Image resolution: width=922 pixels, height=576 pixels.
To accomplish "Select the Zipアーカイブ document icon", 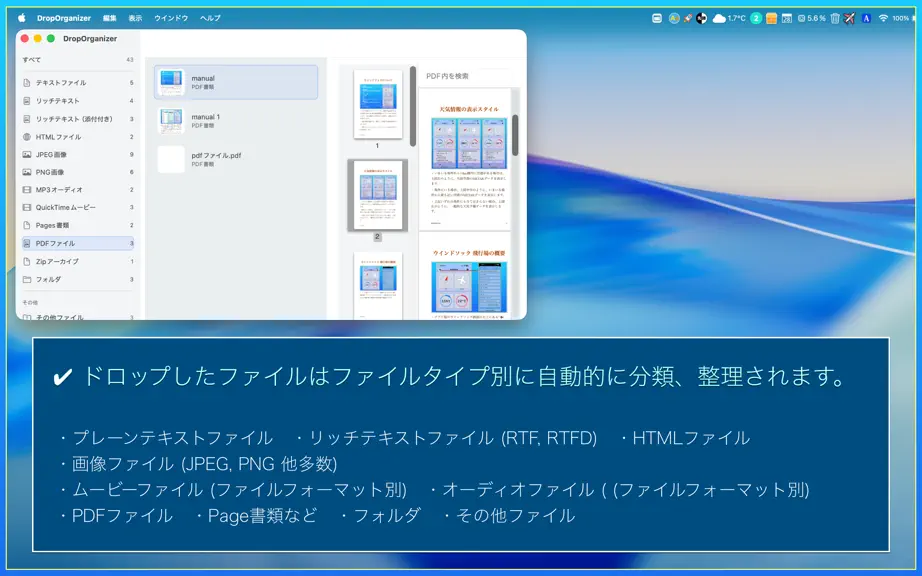I will (x=26, y=262).
